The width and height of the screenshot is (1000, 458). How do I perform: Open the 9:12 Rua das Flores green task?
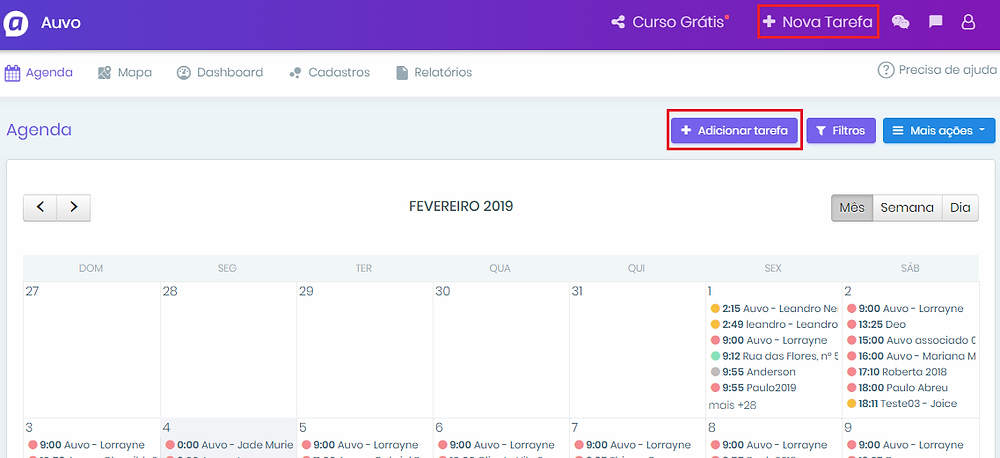[773, 356]
